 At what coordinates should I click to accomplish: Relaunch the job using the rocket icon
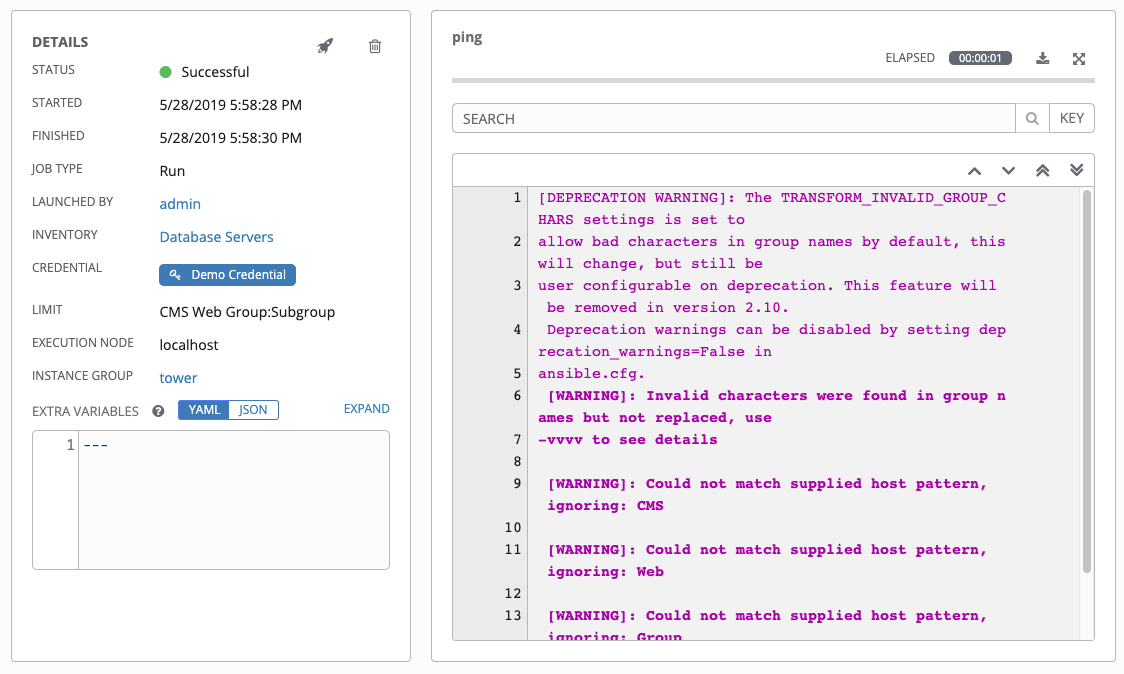(325, 46)
